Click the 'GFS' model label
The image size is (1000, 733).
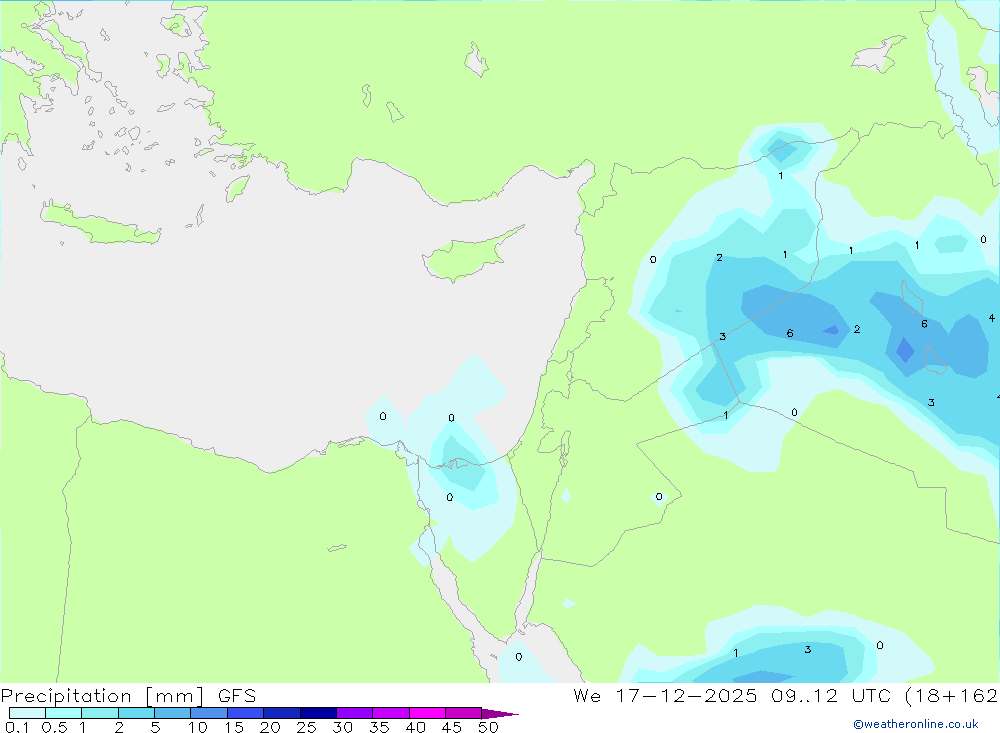coord(237,695)
